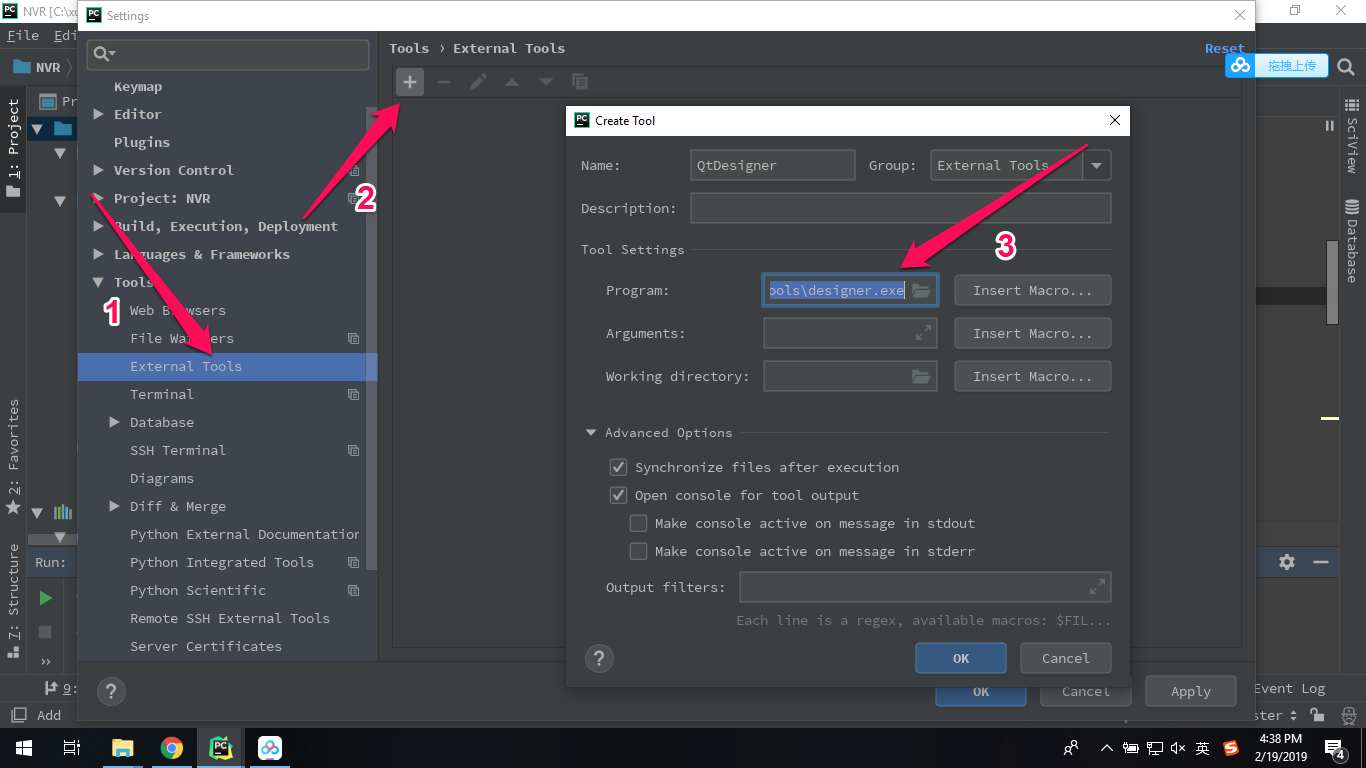This screenshot has height=768, width=1366.
Task: Open the Windows Start menu
Action: point(24,747)
